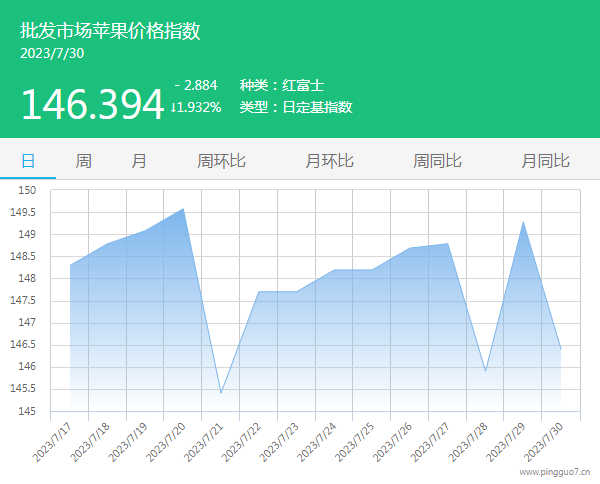The width and height of the screenshot is (600, 484).
Task: Click the 批发市场苹果价格指数 title
Action: (110, 31)
